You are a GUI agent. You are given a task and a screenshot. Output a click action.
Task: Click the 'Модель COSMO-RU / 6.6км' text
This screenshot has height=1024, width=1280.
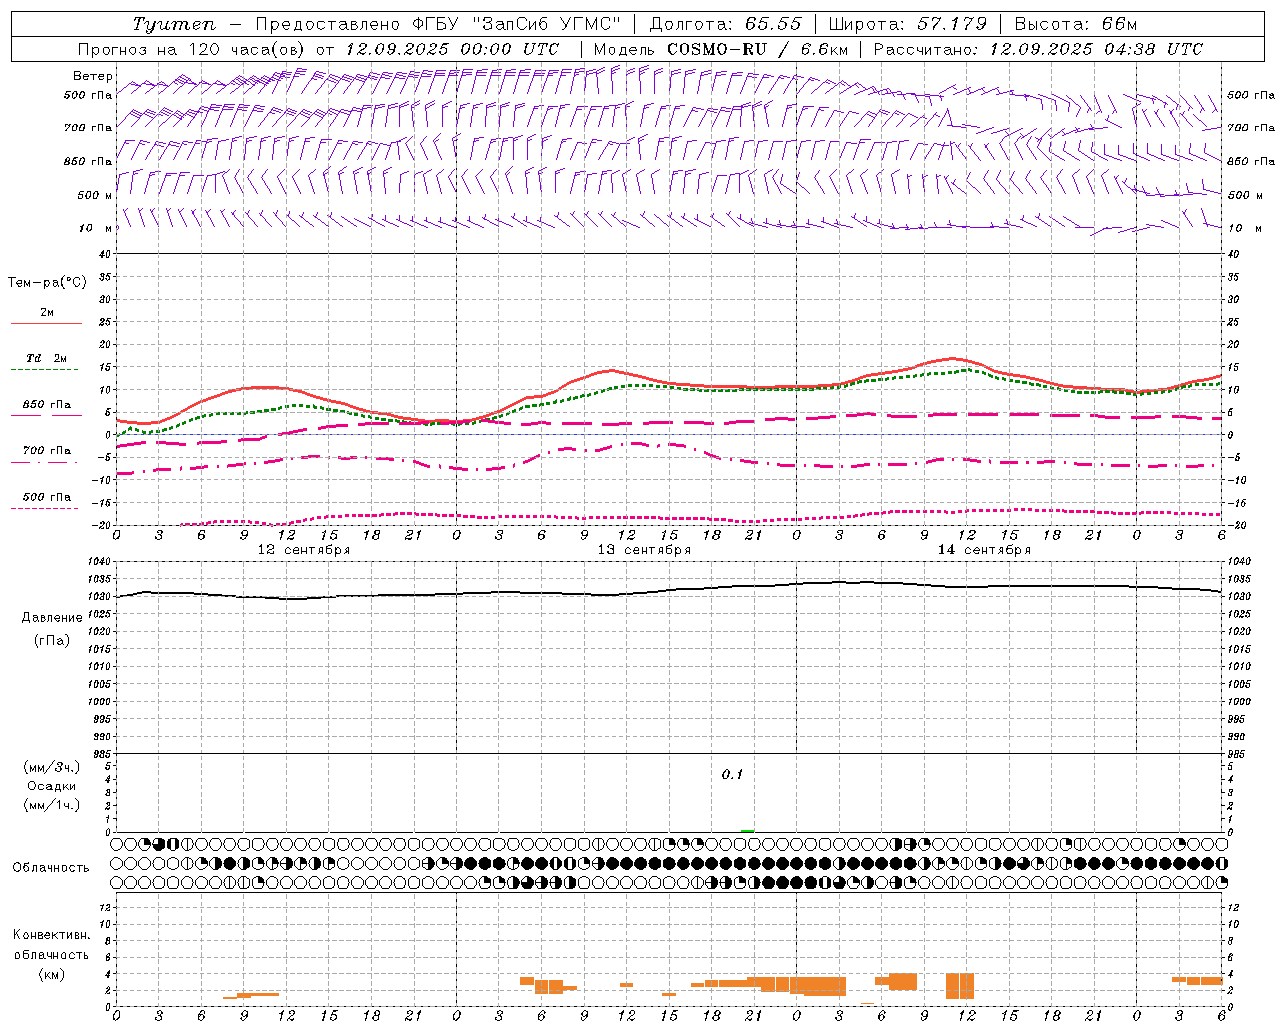(x=721, y=49)
